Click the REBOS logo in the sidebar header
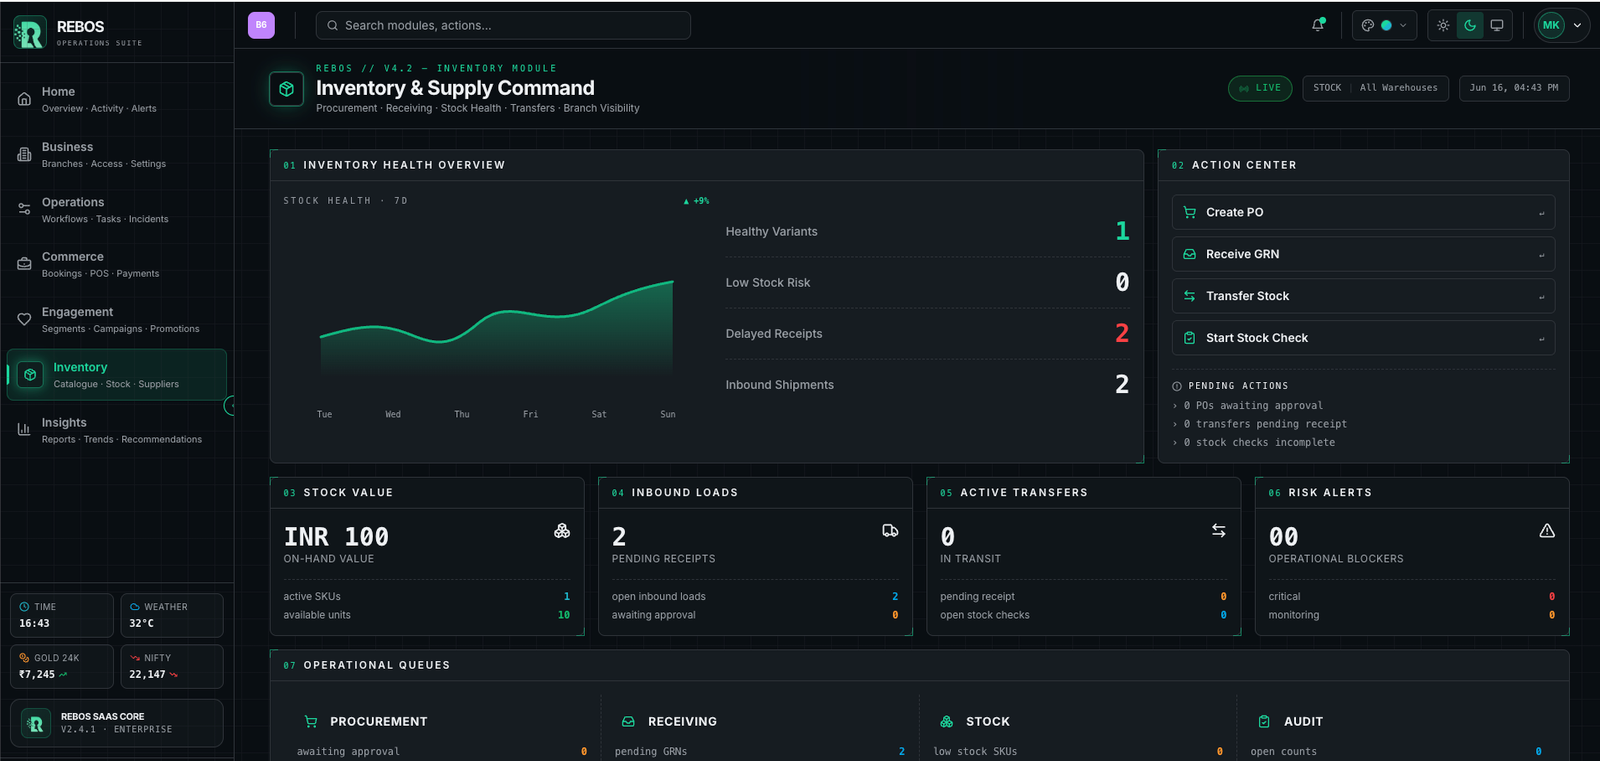 click(x=30, y=33)
